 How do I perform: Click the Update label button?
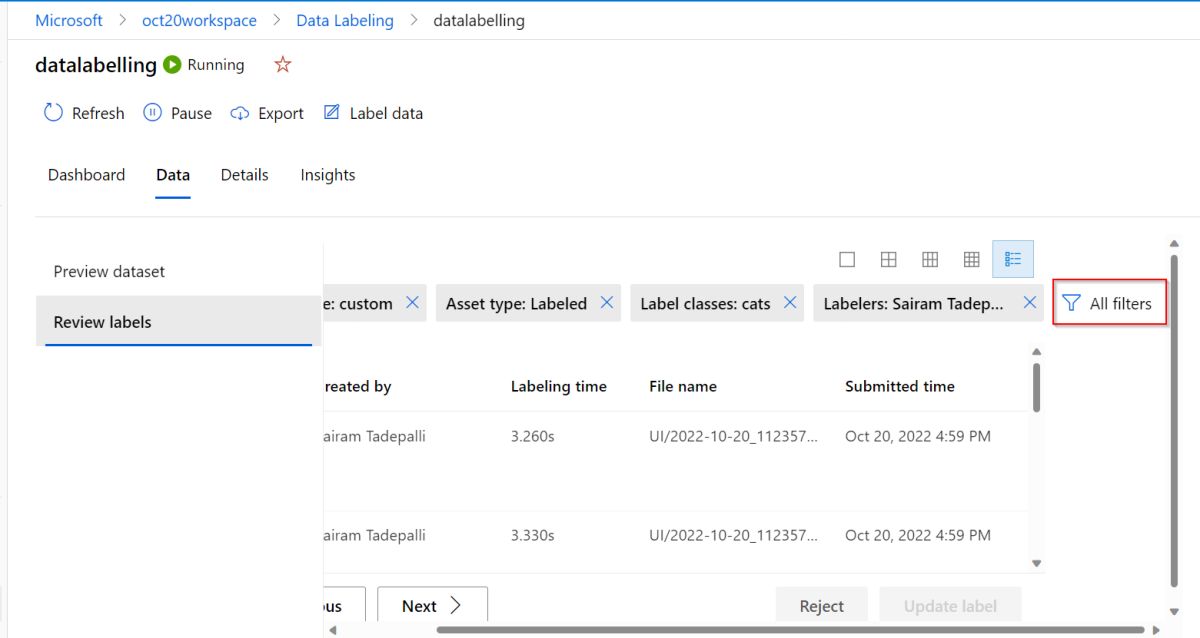point(950,606)
